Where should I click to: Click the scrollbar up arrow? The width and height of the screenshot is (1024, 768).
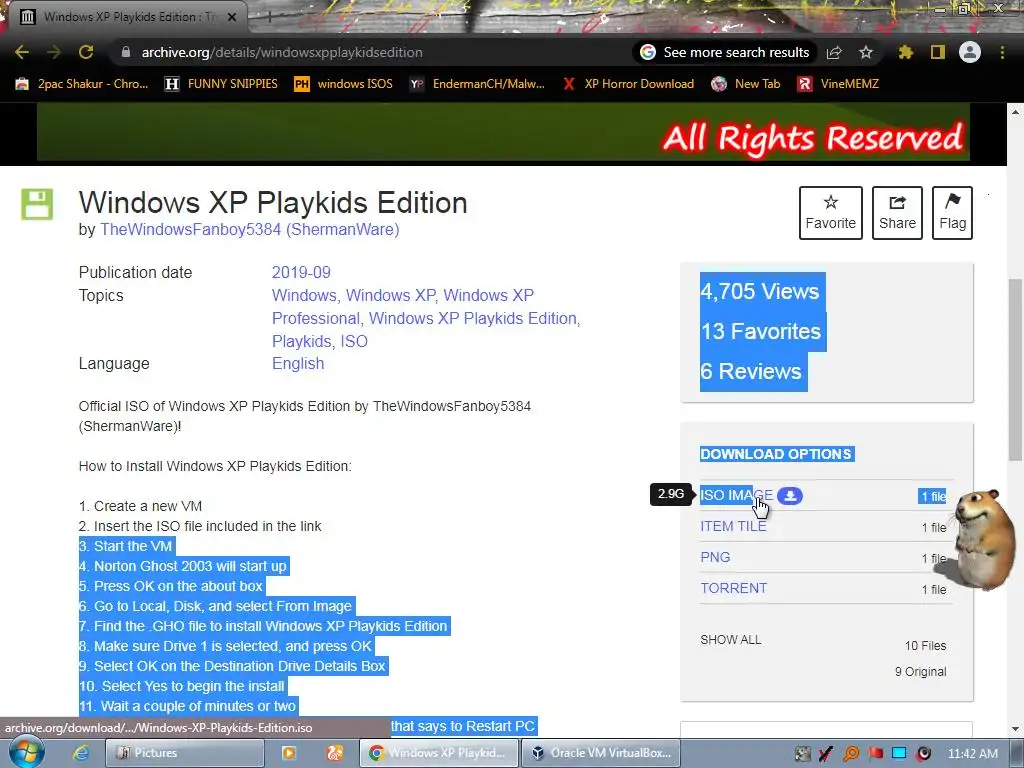click(1015, 112)
